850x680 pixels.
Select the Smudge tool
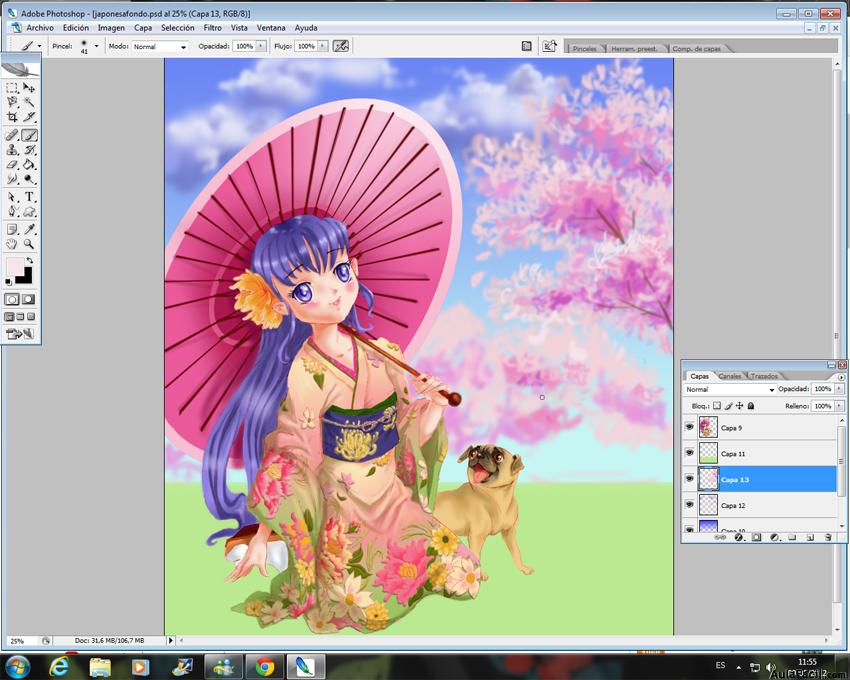(x=12, y=179)
